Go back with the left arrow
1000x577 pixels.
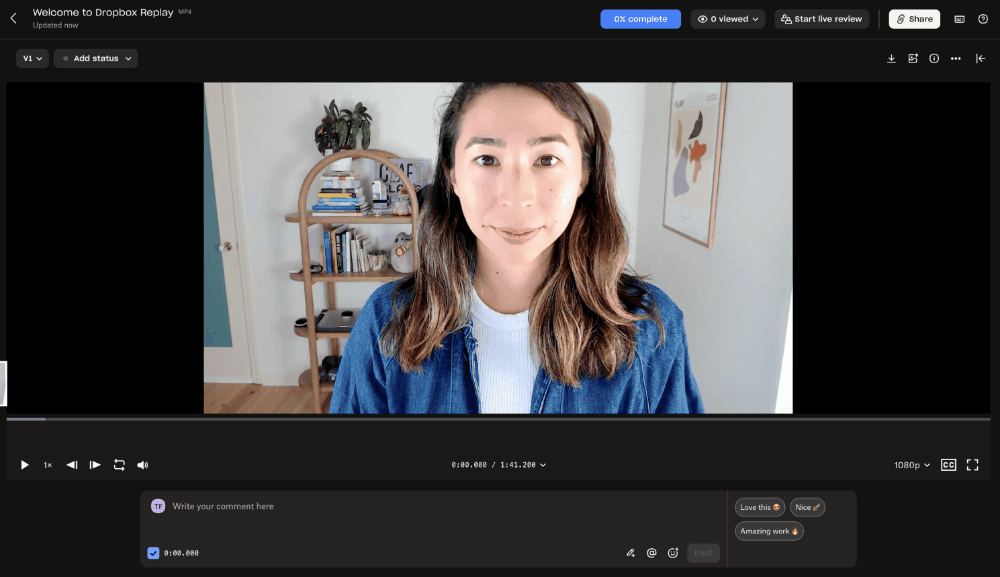tap(13, 18)
